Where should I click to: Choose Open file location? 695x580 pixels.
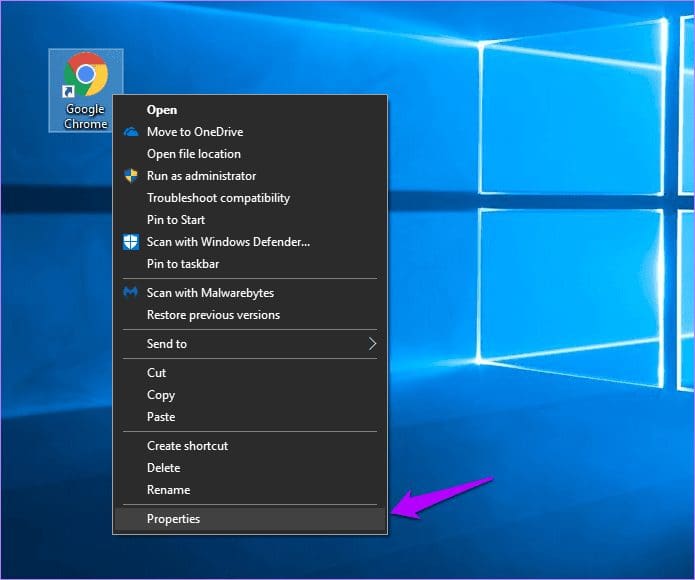[250, 154]
